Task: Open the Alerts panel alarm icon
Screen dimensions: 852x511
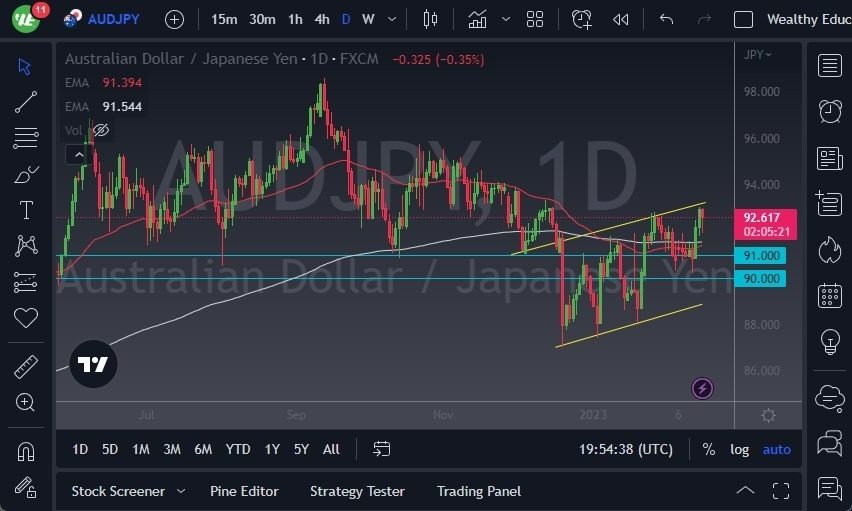Action: coord(830,111)
